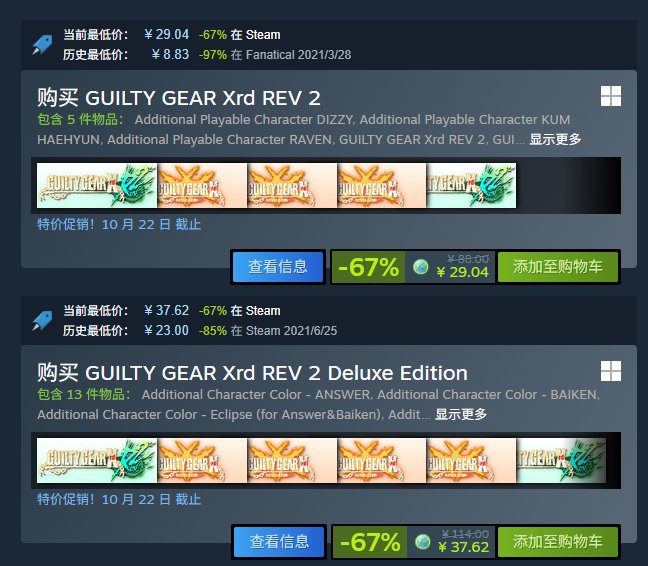Click price tag icon above REV 2 package

[x=42, y=44]
